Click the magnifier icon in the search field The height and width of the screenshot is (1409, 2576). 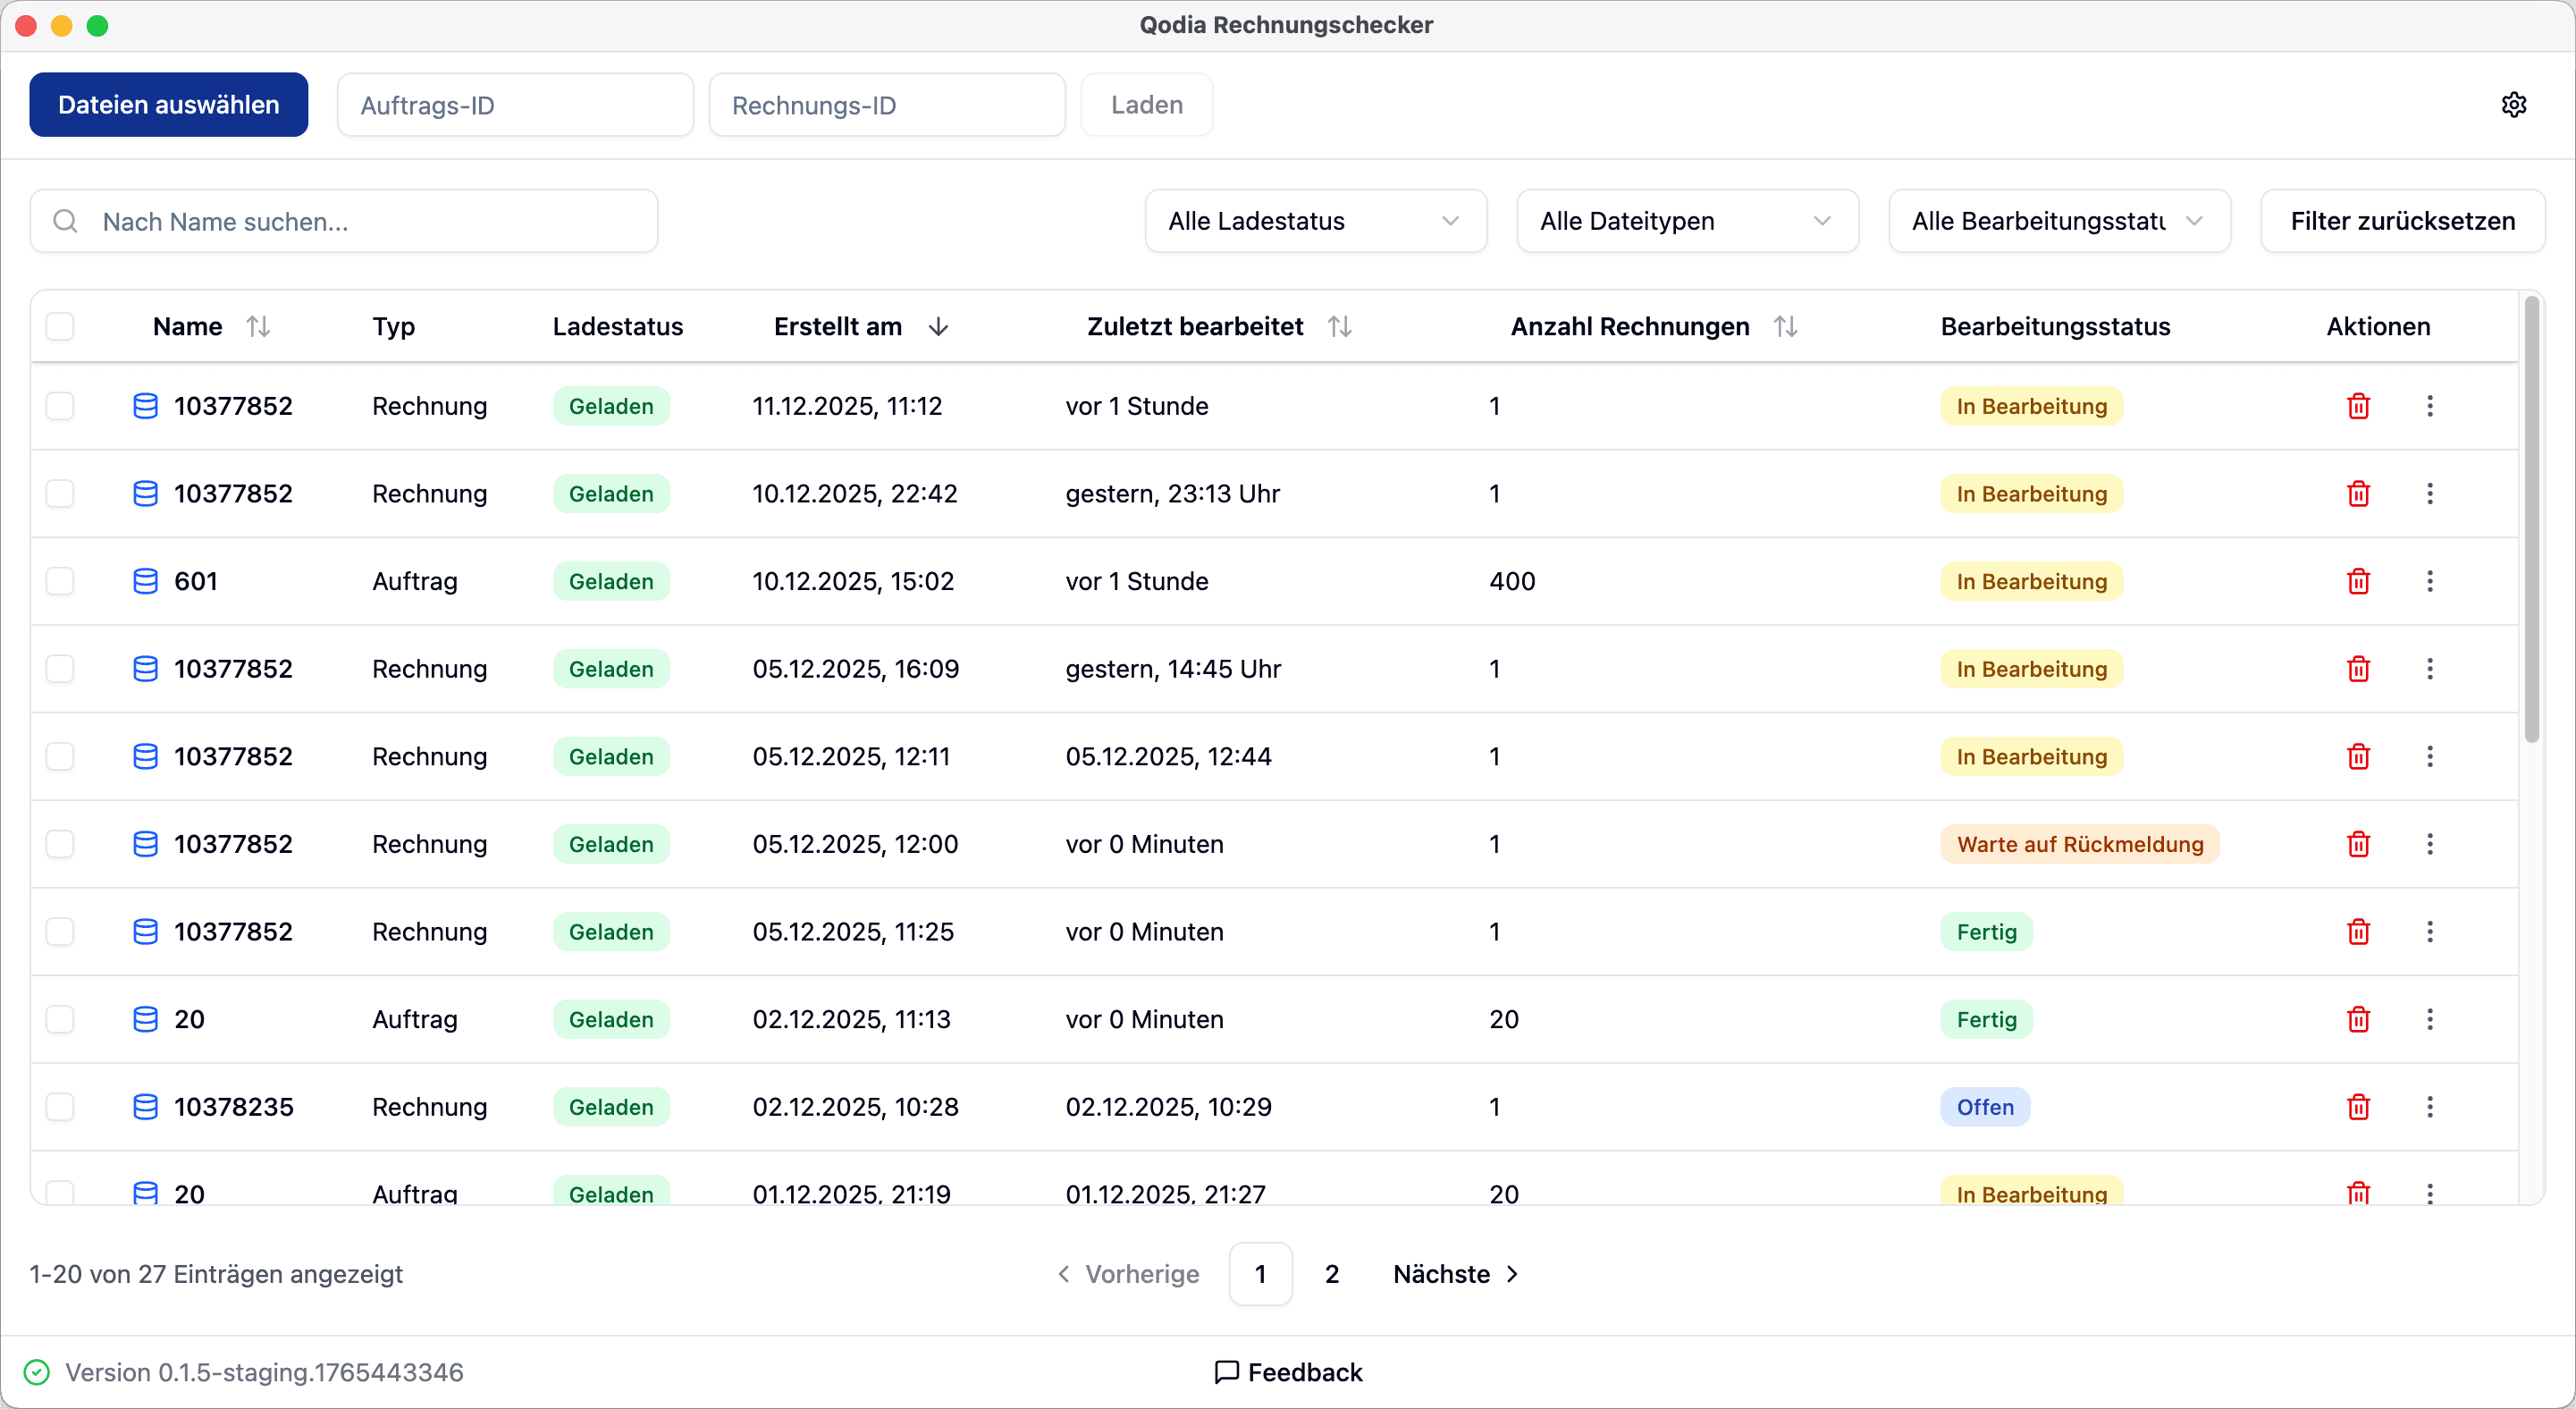tap(65, 221)
